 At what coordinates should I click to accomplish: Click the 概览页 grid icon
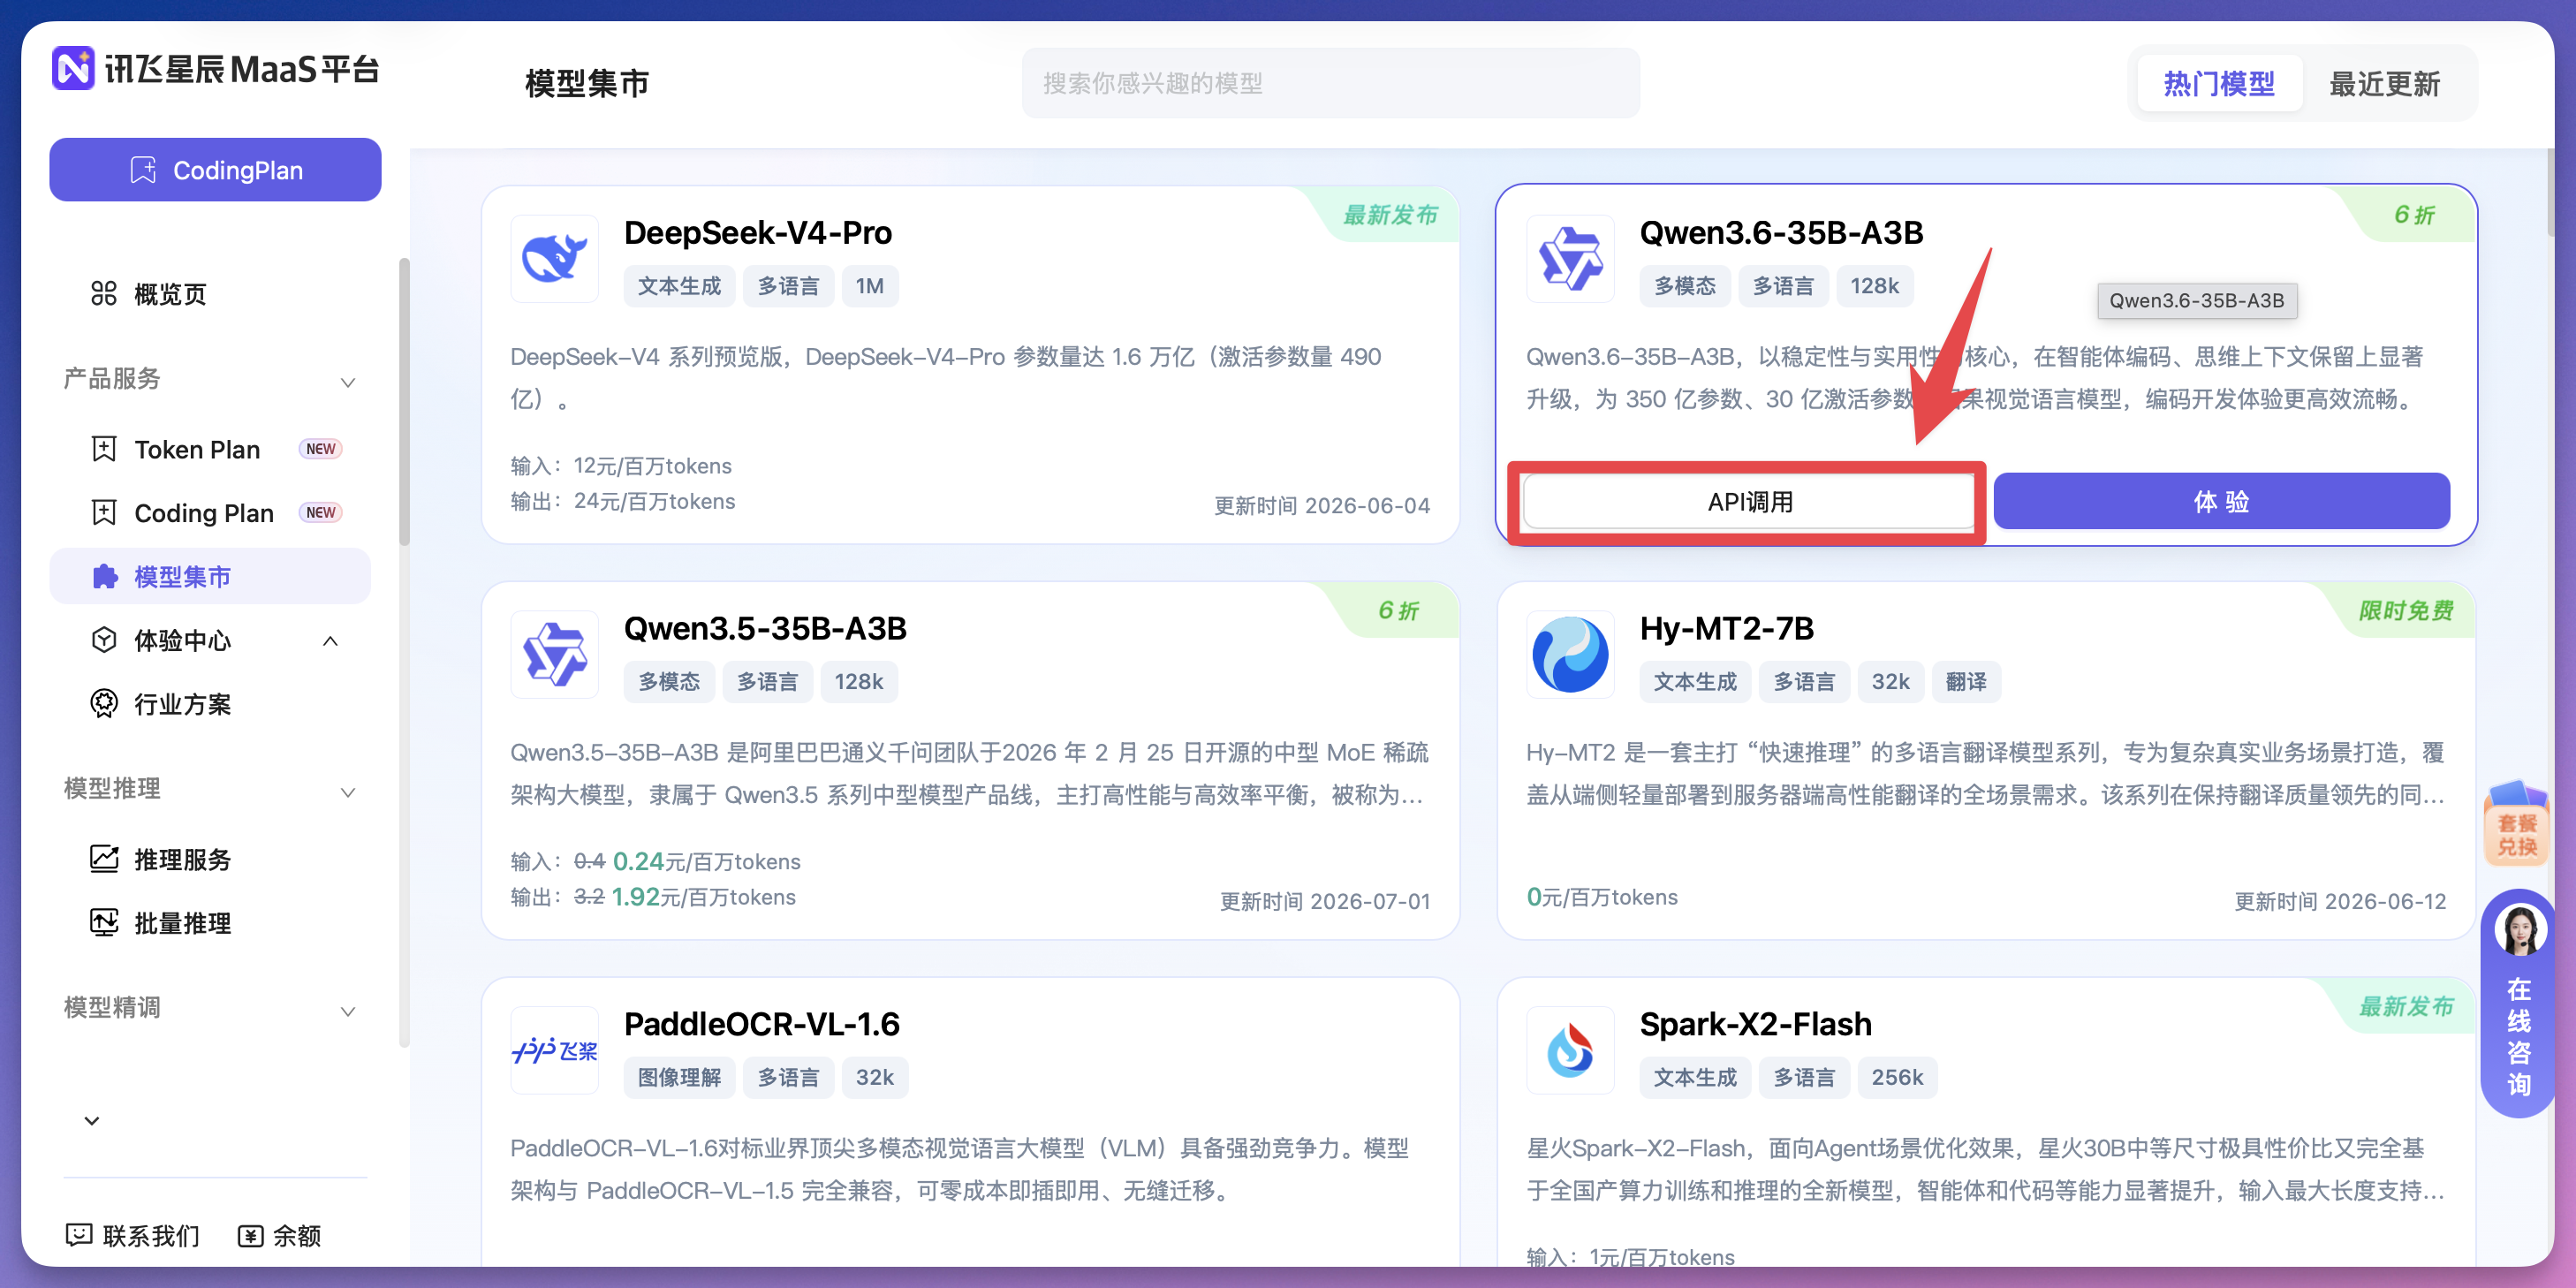point(104,294)
